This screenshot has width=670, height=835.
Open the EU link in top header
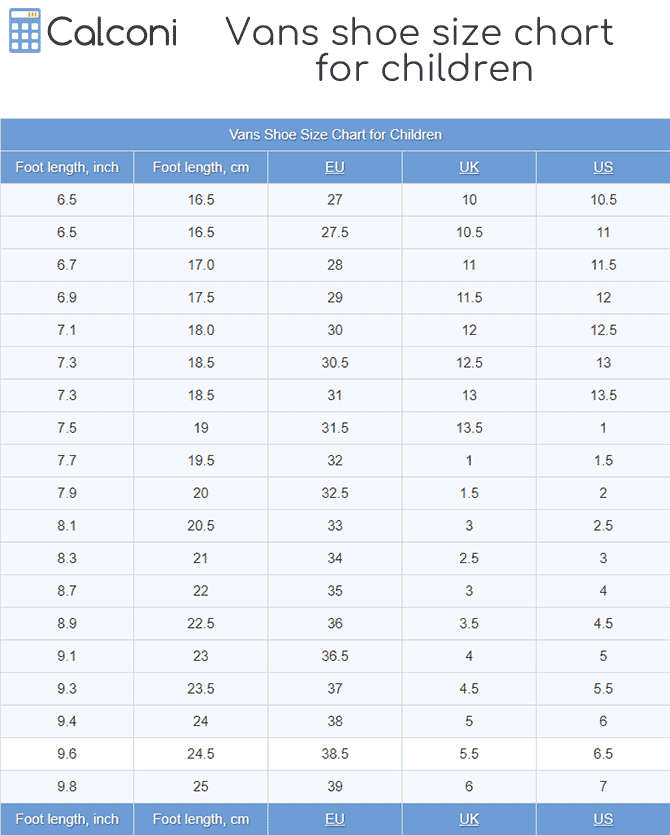point(335,167)
